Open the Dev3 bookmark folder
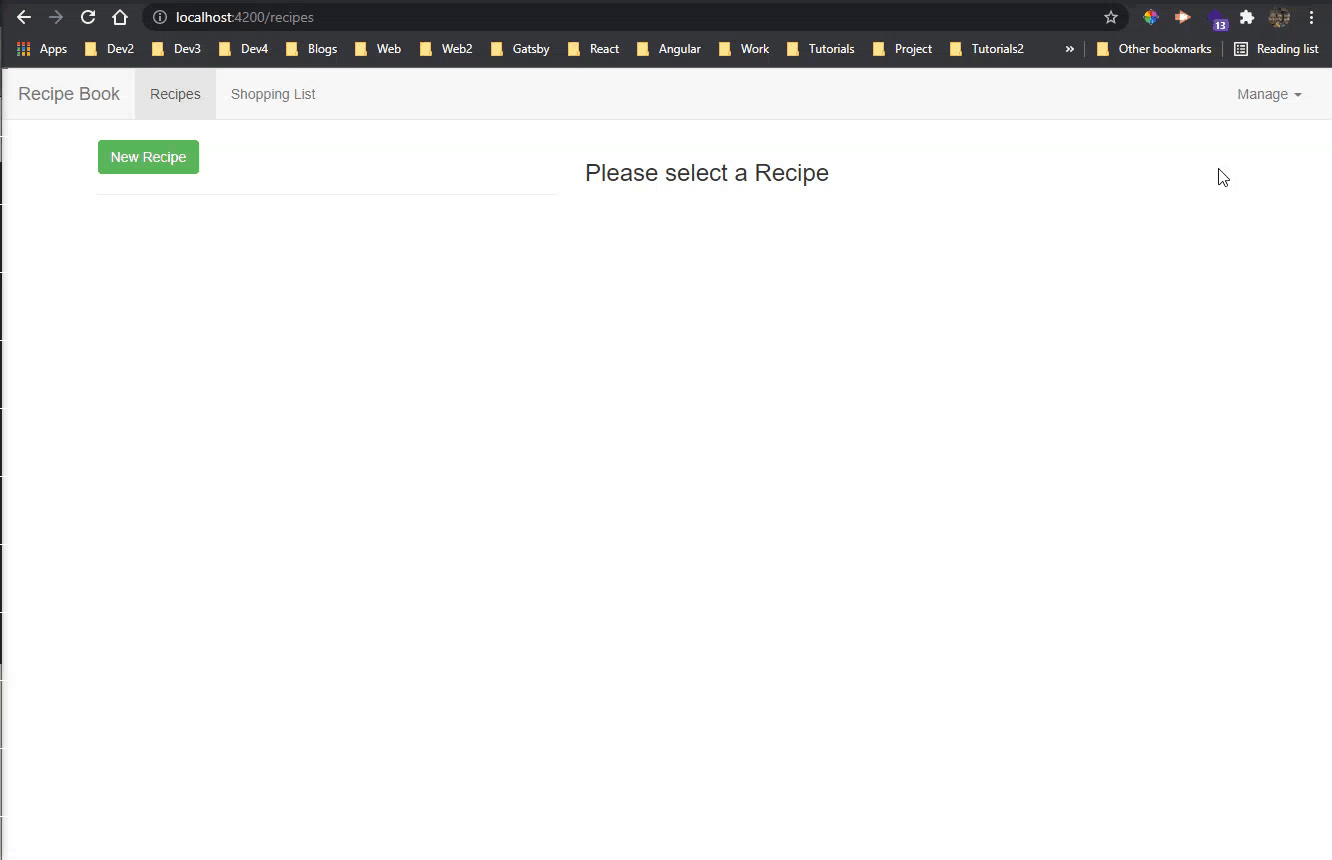This screenshot has width=1332, height=860. 177,48
